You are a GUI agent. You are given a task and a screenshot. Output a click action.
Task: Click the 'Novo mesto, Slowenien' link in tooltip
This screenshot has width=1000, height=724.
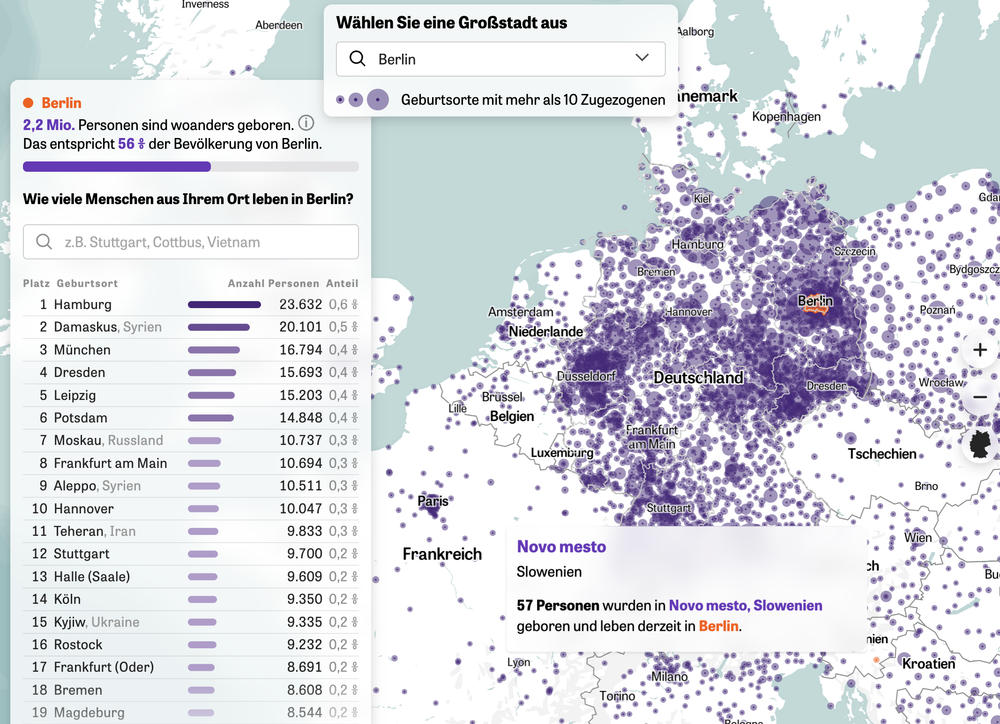click(745, 606)
